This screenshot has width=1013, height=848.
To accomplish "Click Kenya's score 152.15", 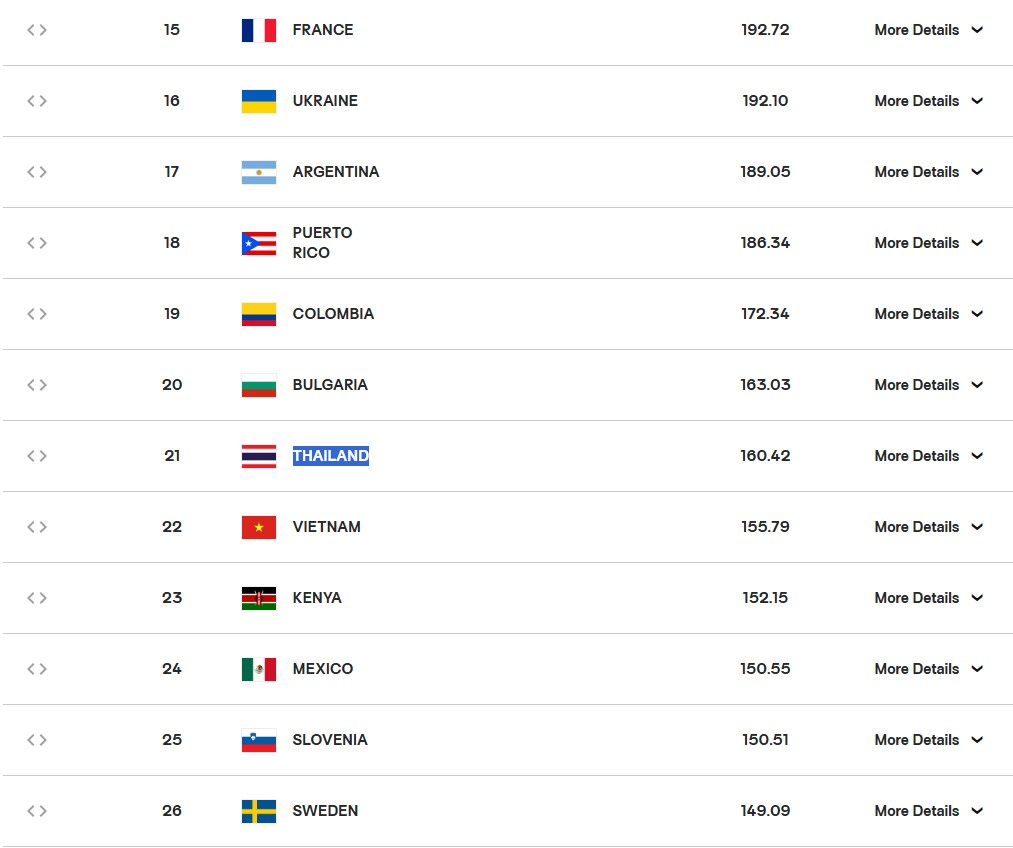I will 765,598.
